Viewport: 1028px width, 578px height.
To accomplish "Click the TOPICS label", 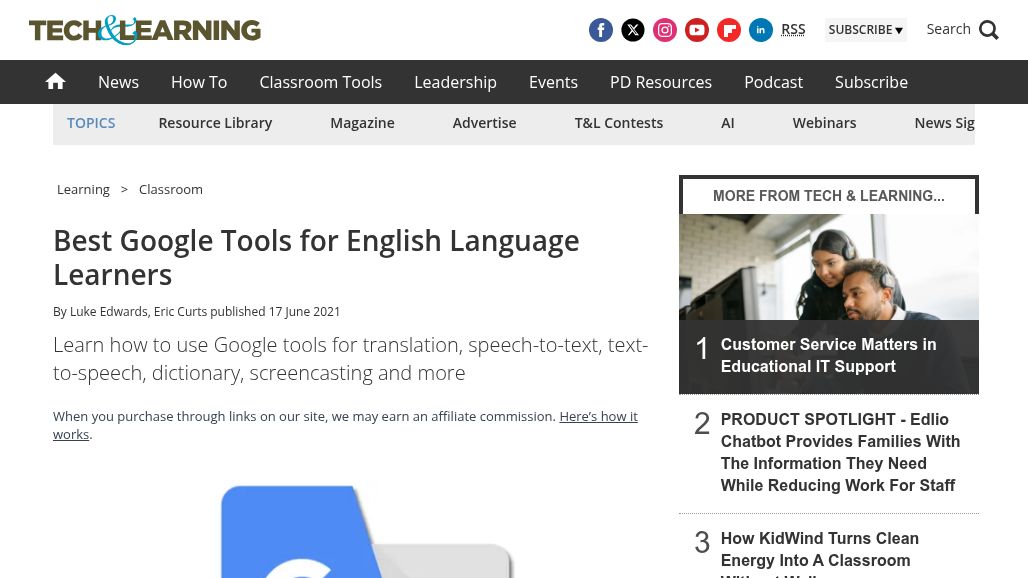I will point(91,123).
